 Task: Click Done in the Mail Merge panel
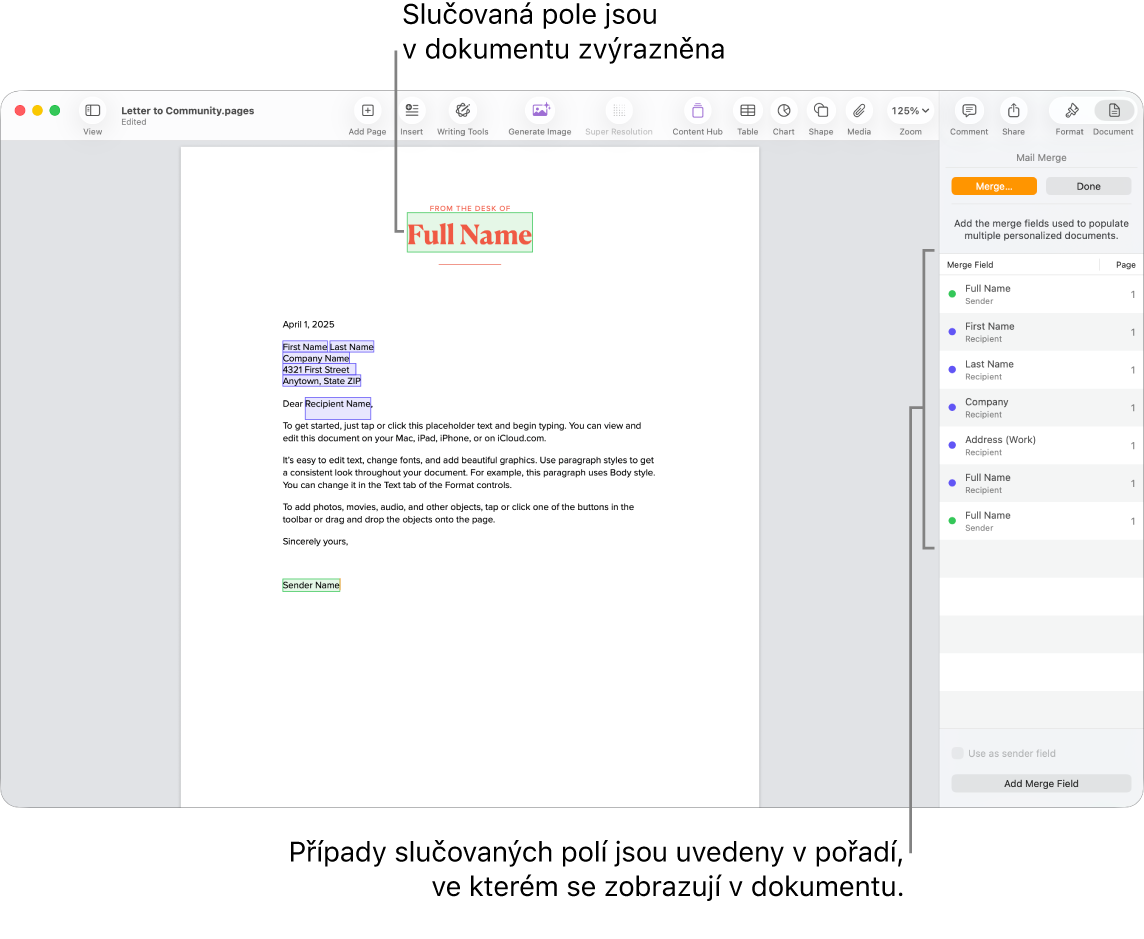[x=1088, y=186]
